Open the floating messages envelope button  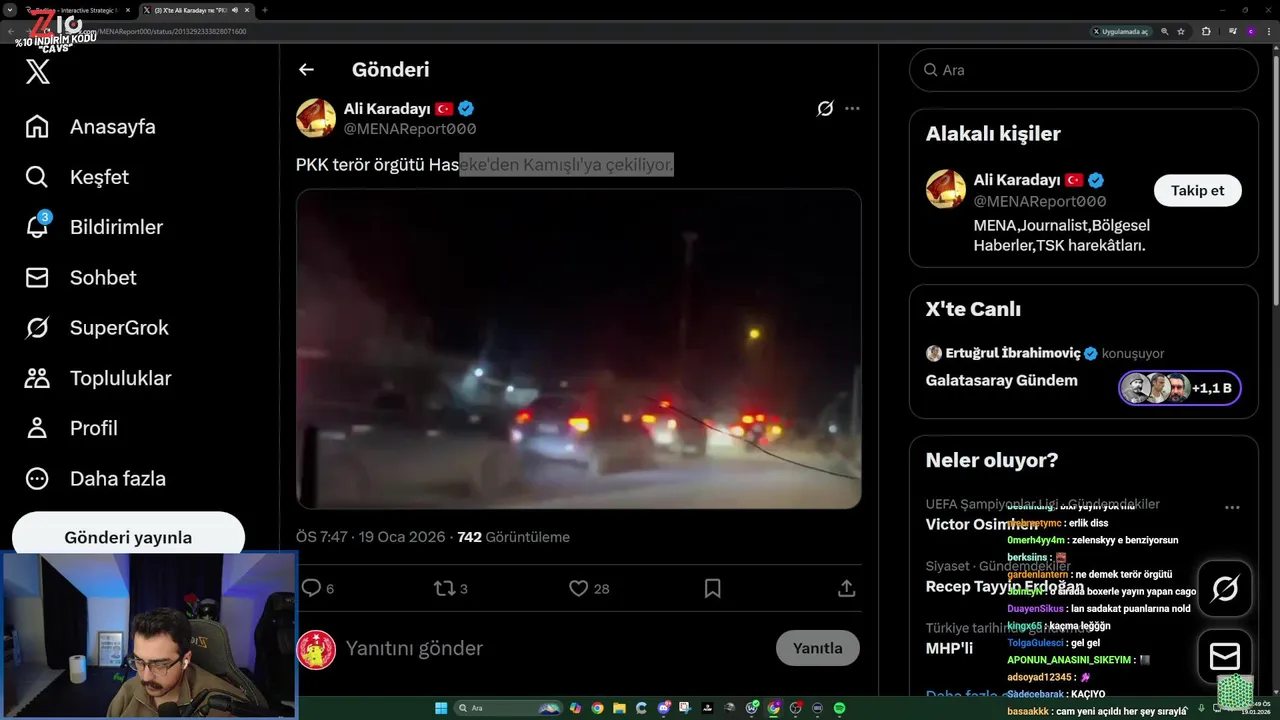pos(1225,656)
